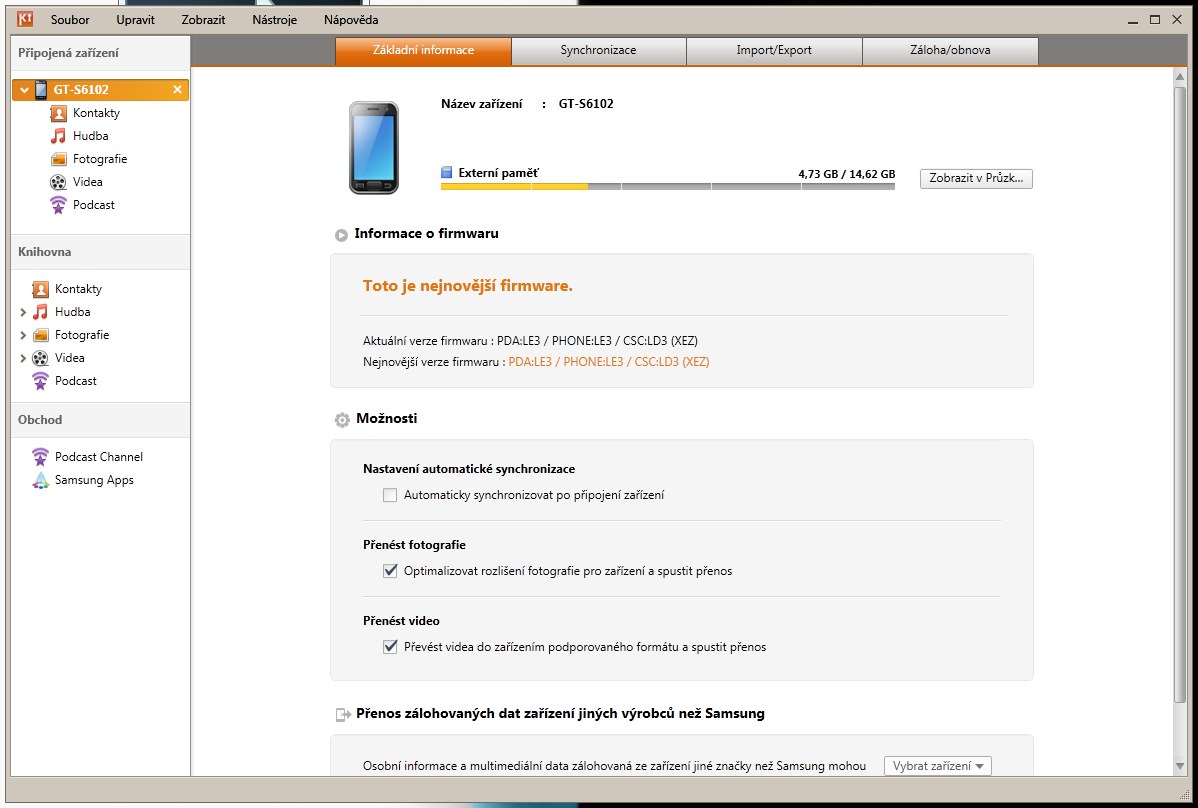1198x808 pixels.
Task: Select Samsung Apps in Obchod section
Action: [94, 480]
